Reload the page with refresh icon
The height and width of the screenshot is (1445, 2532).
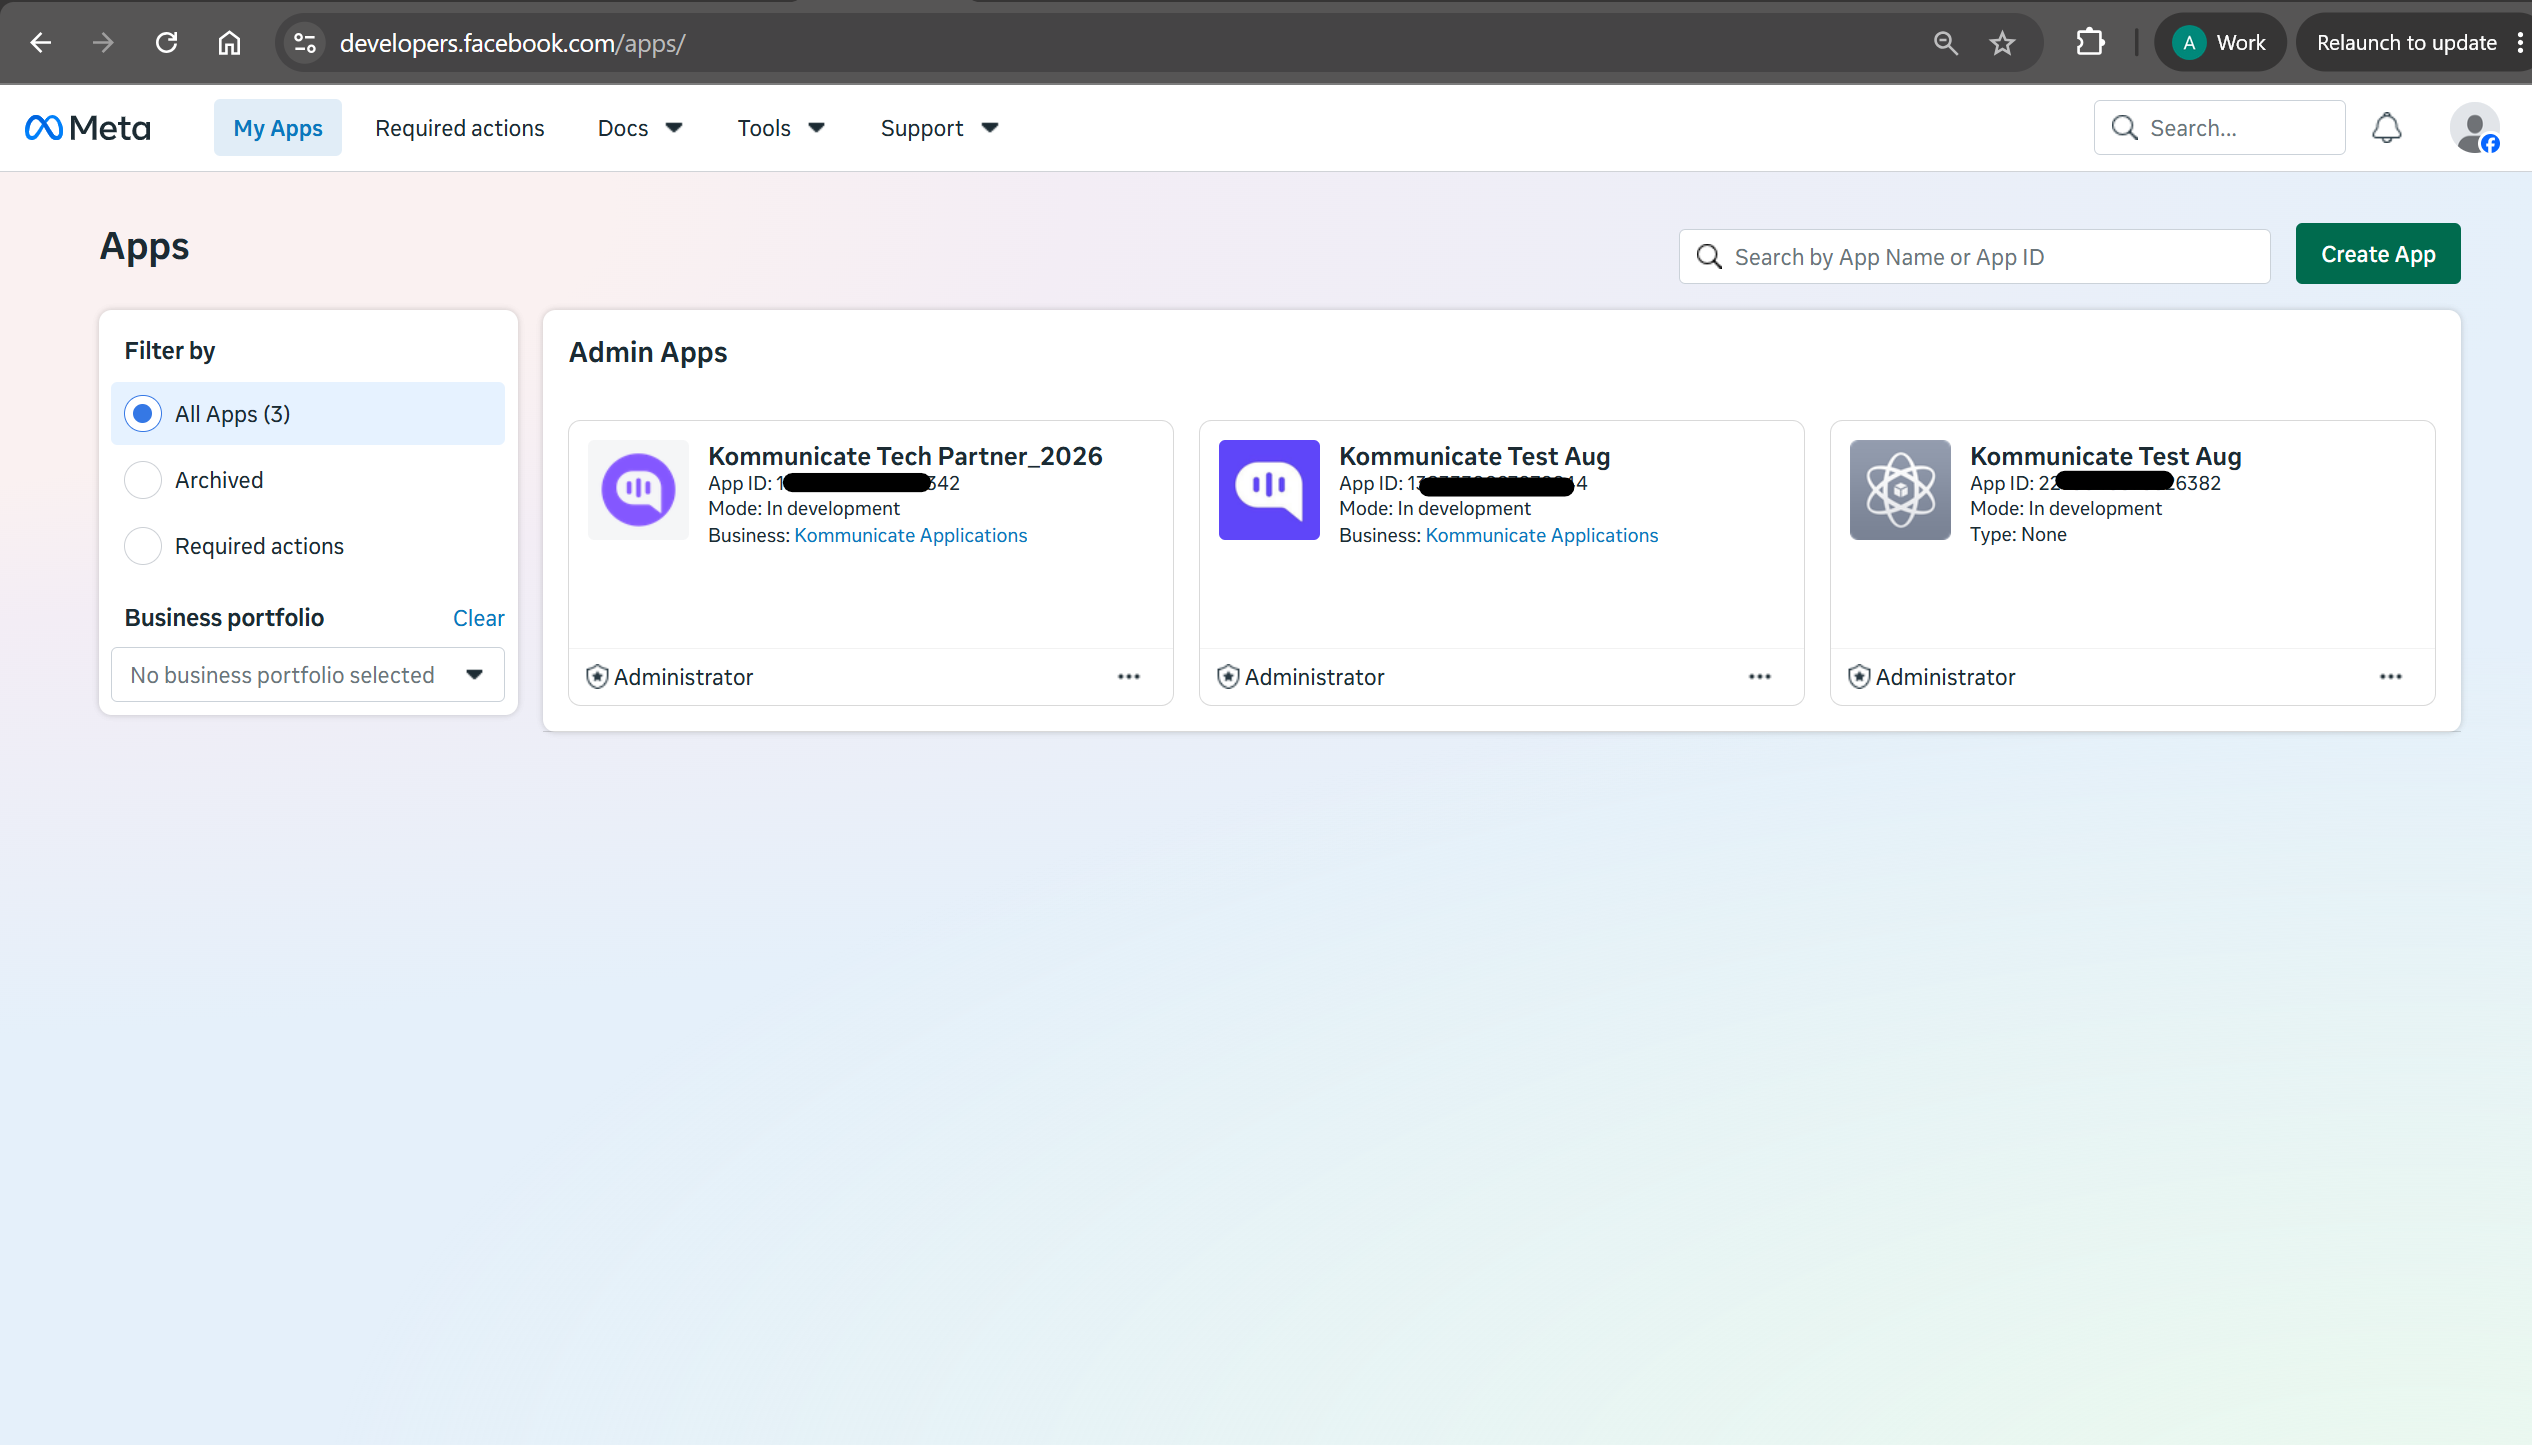pyautogui.click(x=167, y=43)
